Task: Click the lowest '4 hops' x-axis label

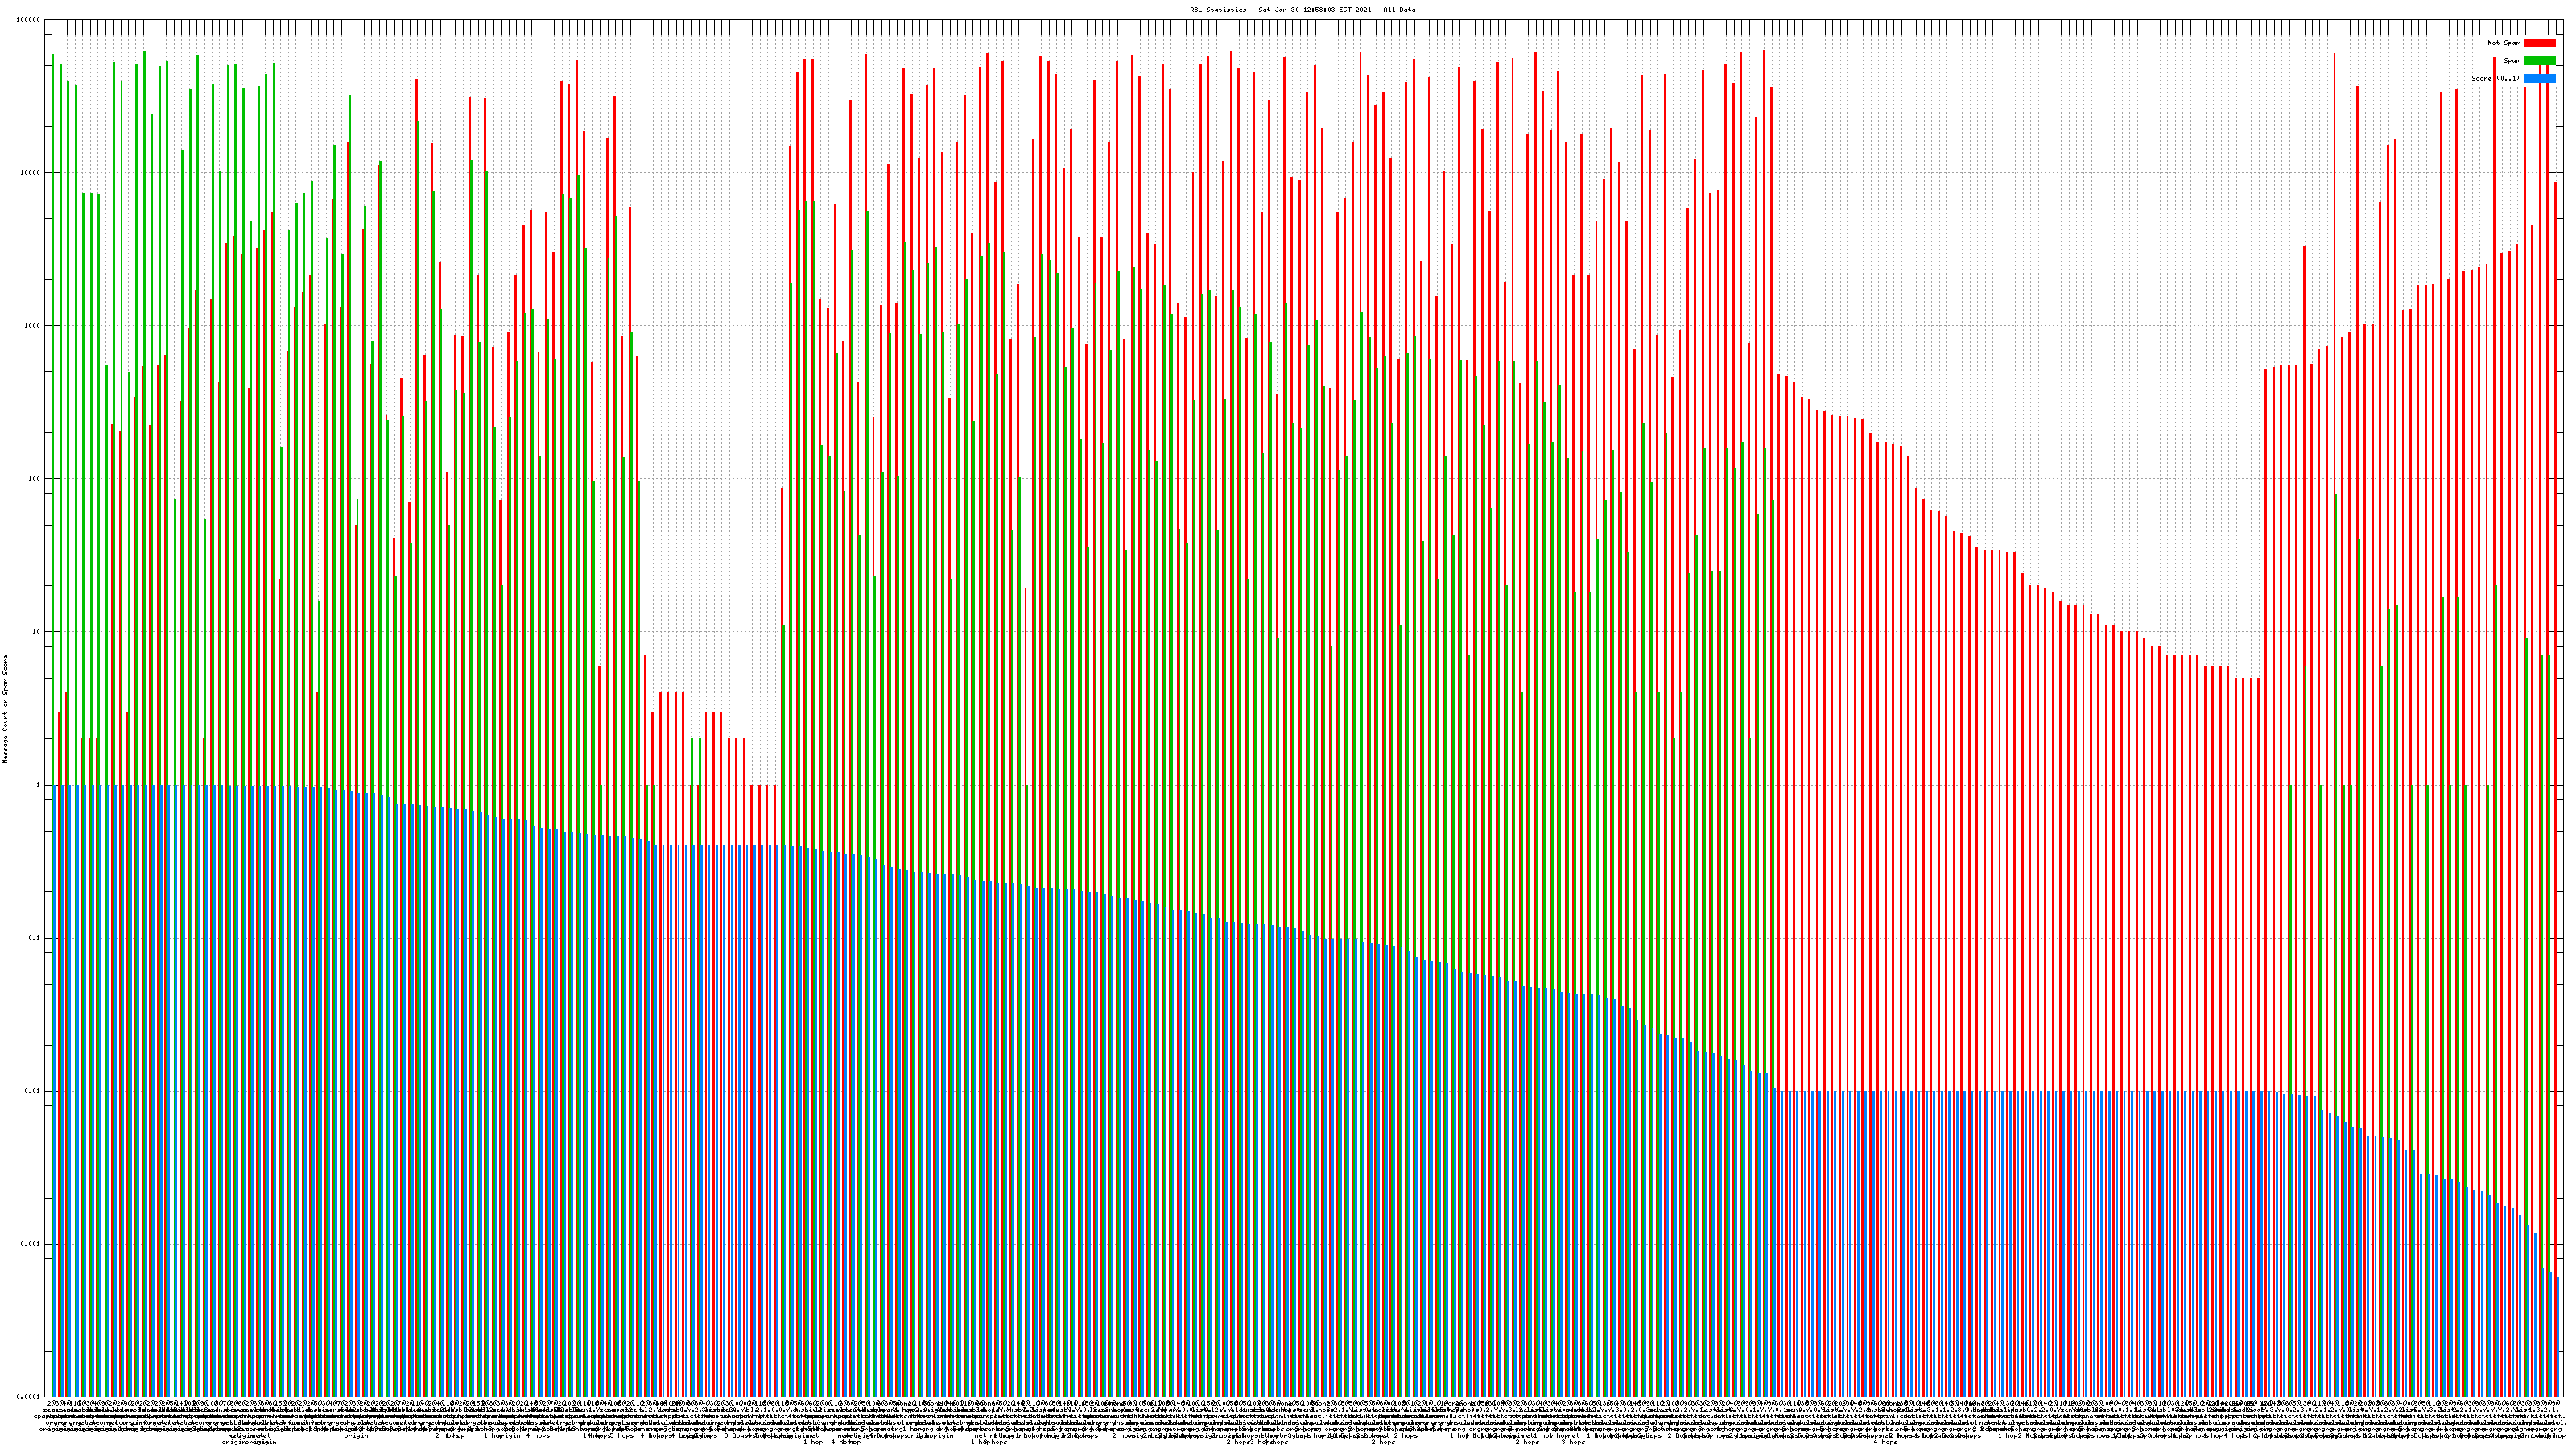Action: pyautogui.click(x=1885, y=1442)
